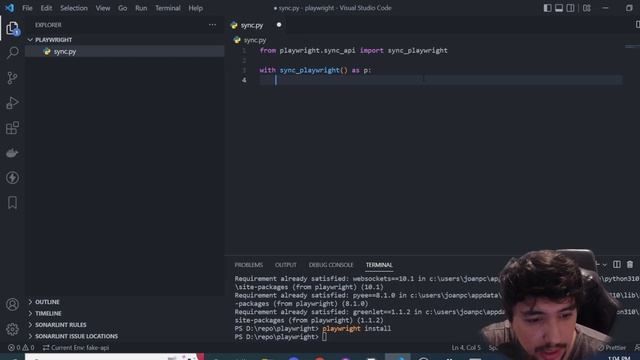Open the Edit menu

click(46, 8)
